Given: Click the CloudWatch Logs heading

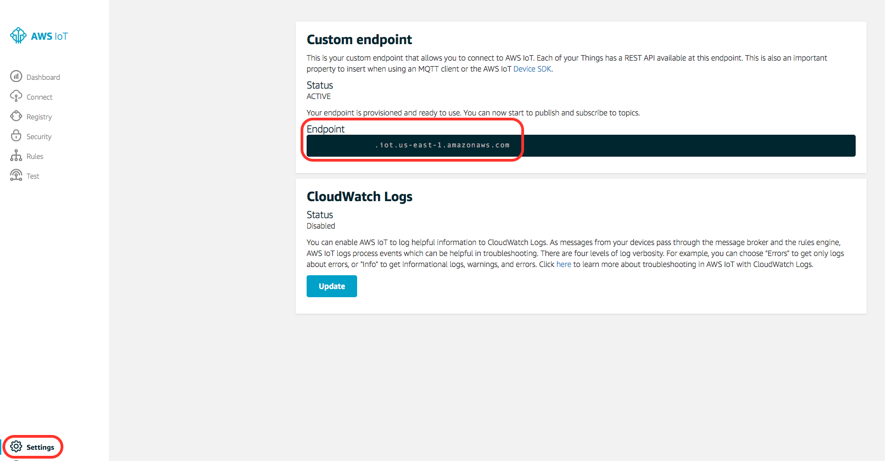Looking at the screenshot, I should click(x=359, y=196).
